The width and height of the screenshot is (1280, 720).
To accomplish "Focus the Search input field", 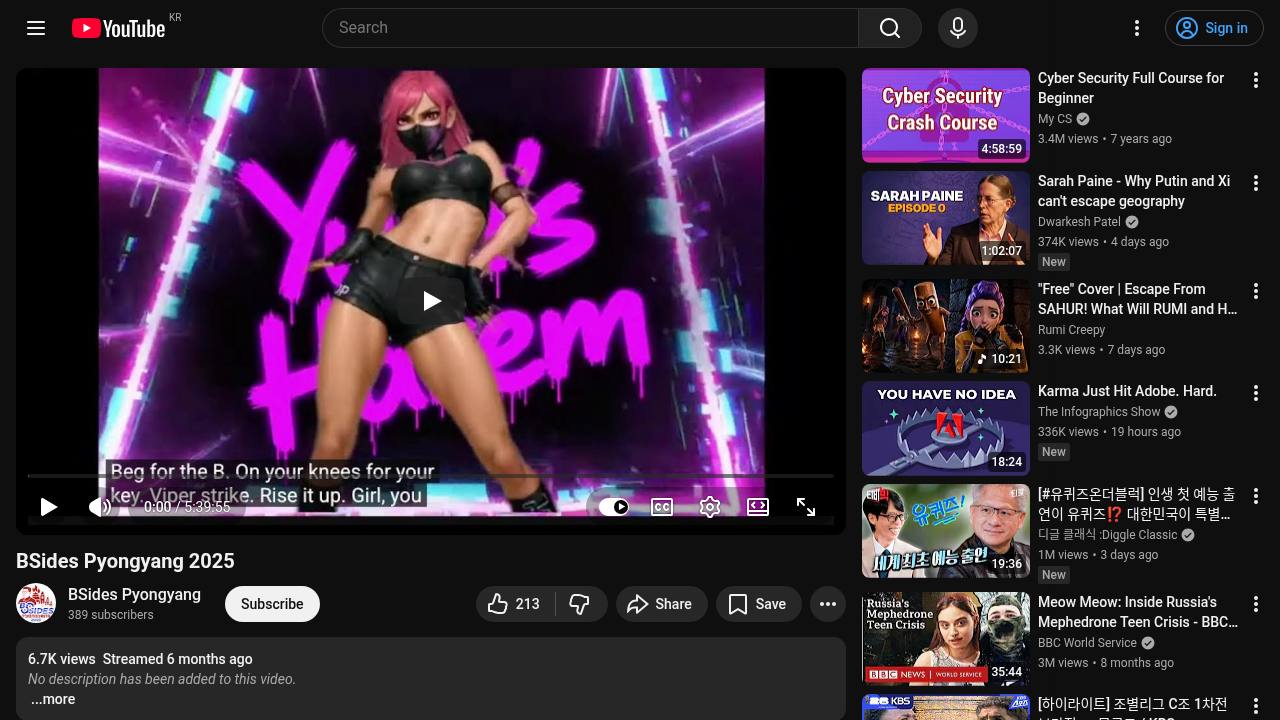I will pos(590,28).
